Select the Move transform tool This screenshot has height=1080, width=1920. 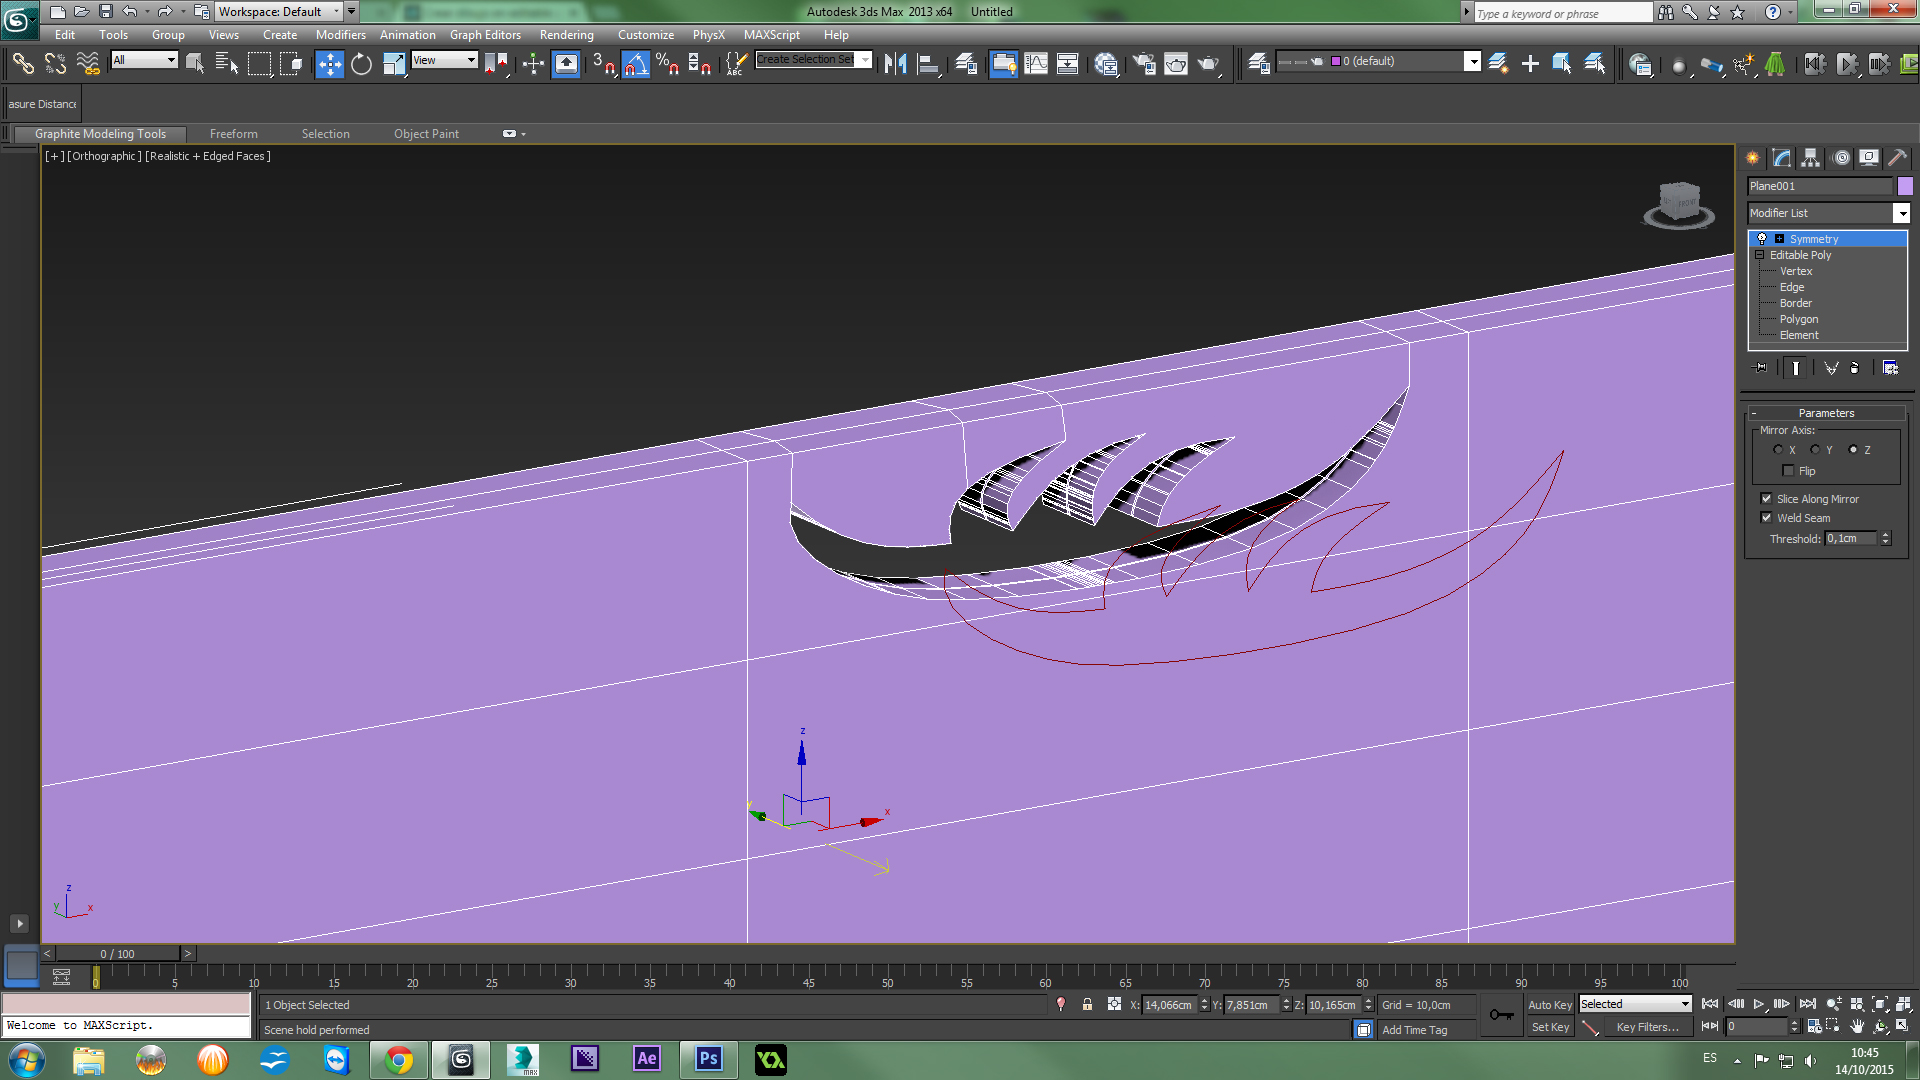(x=329, y=64)
